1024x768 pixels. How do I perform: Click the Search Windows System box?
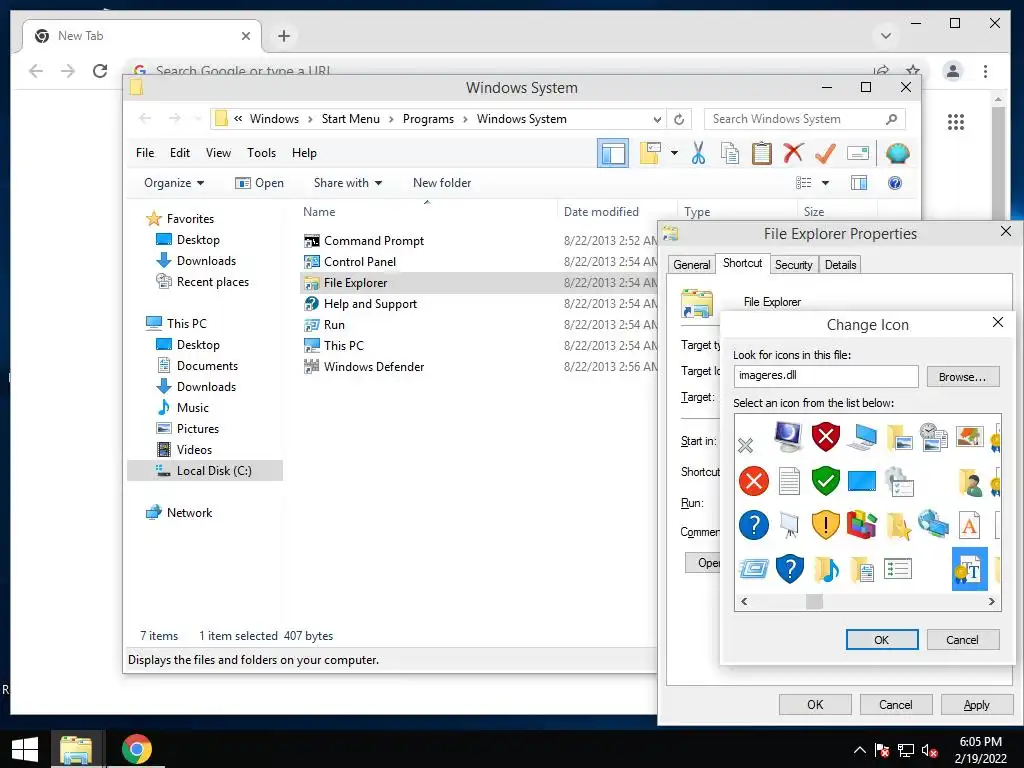[x=805, y=119]
